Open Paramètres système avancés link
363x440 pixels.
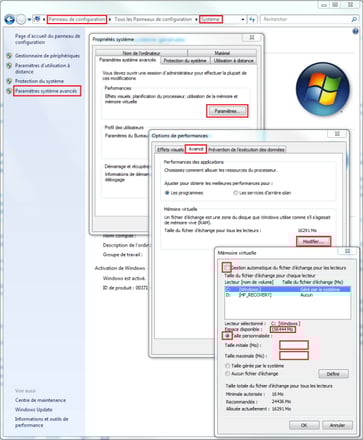coord(46,91)
